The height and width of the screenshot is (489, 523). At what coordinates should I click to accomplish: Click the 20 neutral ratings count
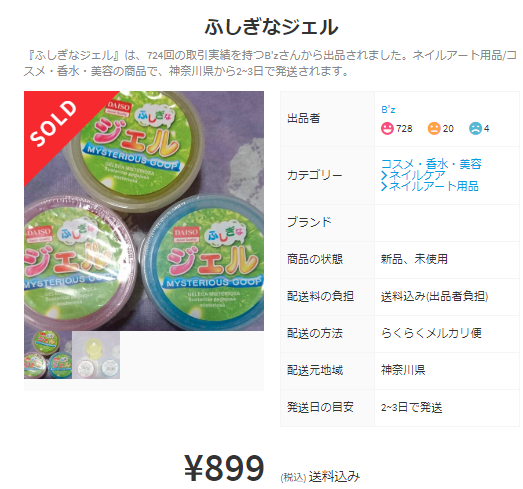pyautogui.click(x=448, y=129)
